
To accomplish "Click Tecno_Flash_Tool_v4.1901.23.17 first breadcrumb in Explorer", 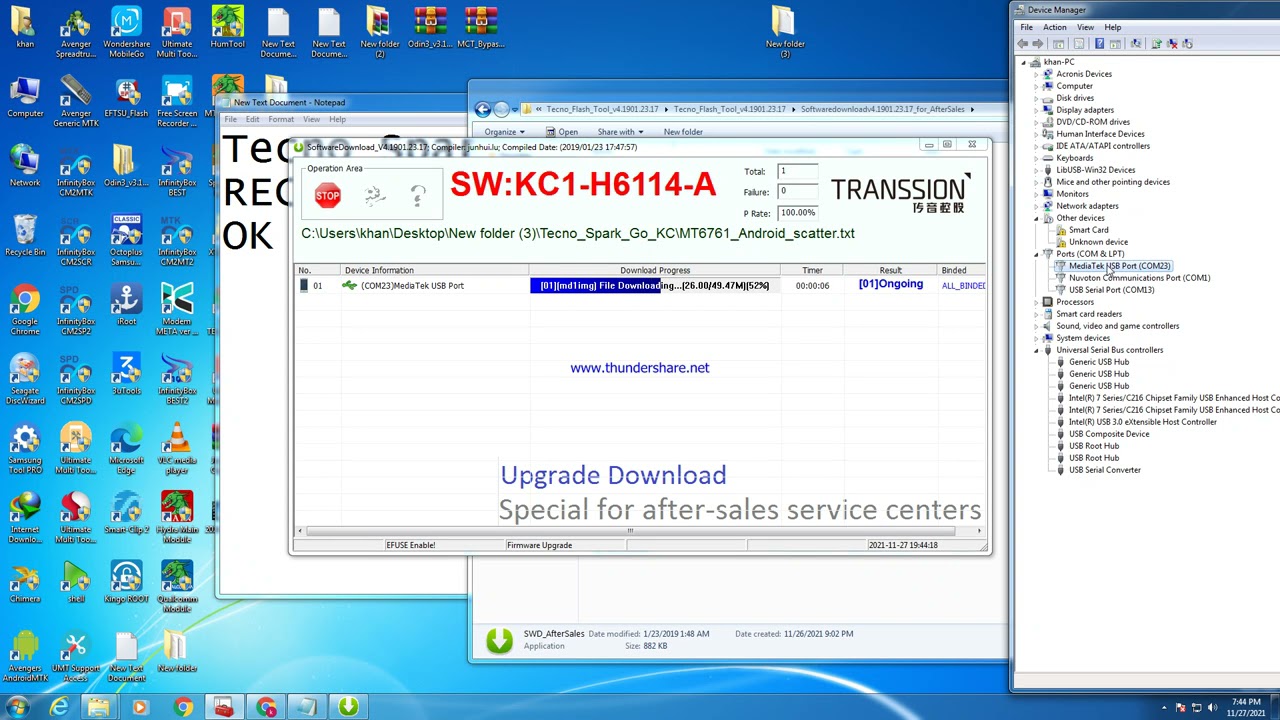I will 602,109.
